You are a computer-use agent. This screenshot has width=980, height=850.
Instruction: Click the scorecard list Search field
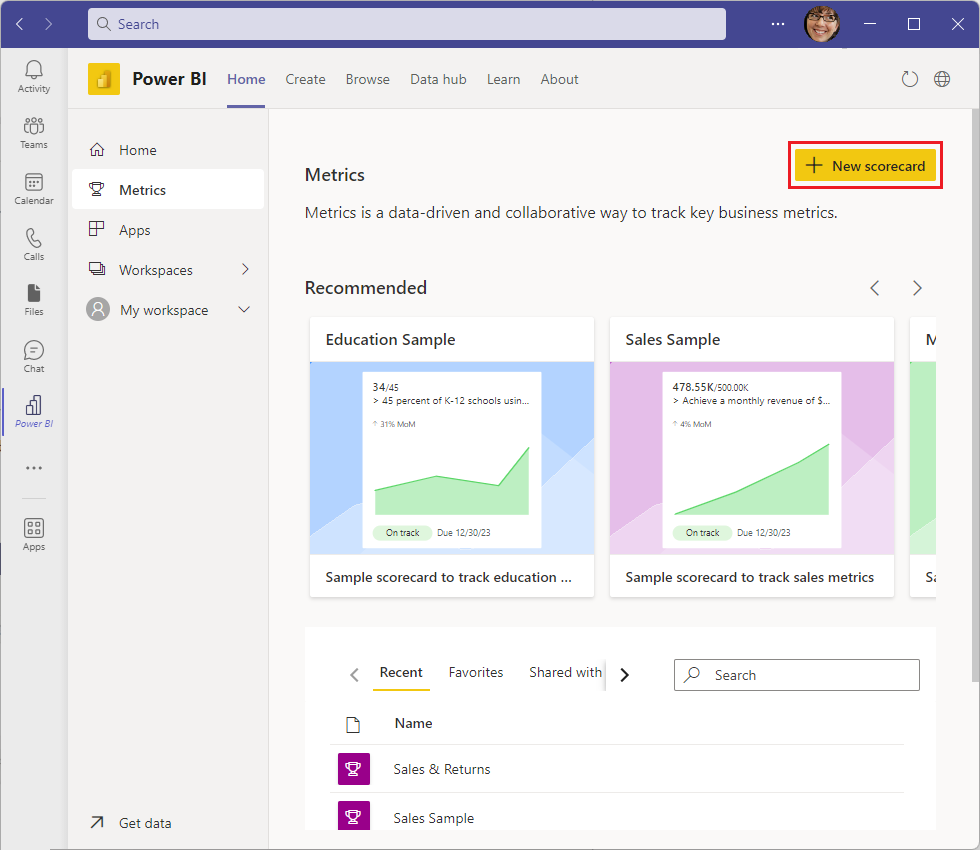(797, 675)
